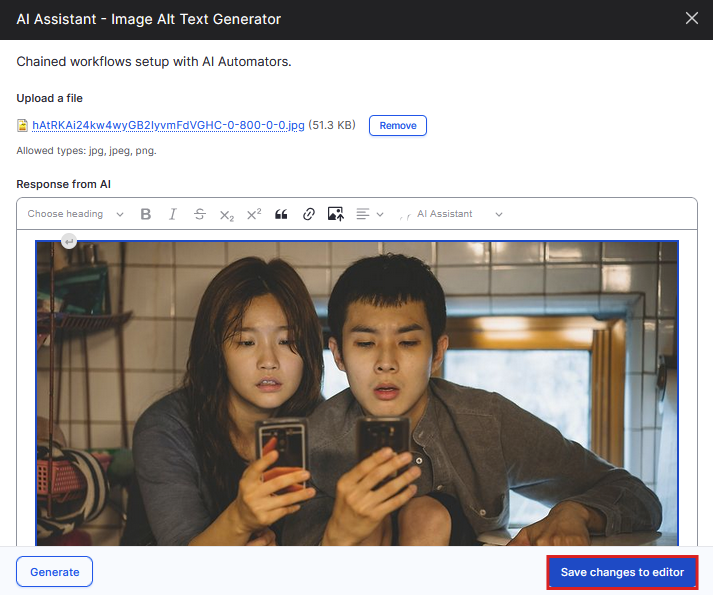Open the Choose heading dropdown
Viewport: 713px width, 595px height.
coord(75,214)
